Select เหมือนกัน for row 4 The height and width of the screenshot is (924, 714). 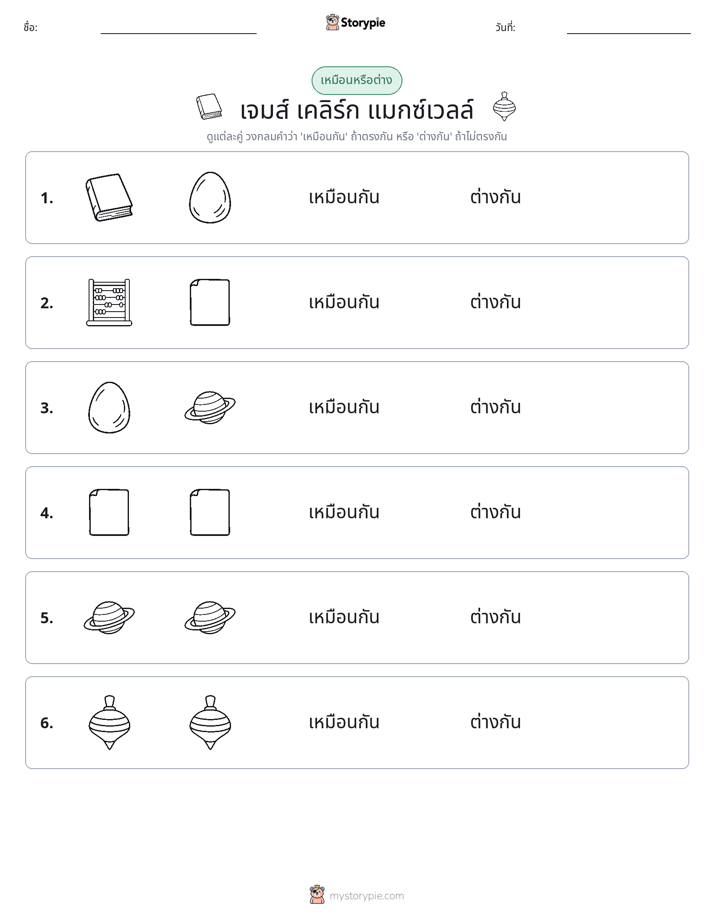click(x=344, y=512)
